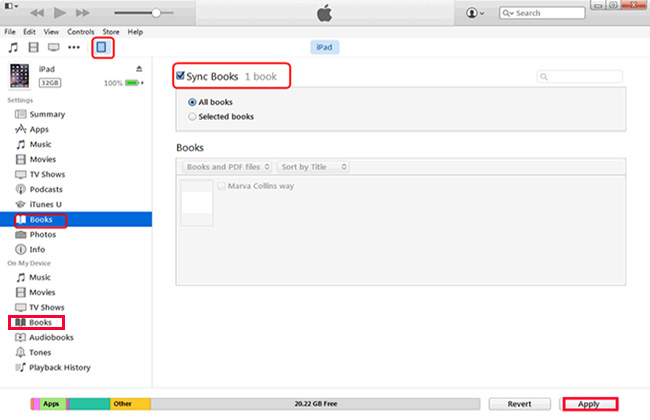
Task: Open the Music library icon in toolbar
Action: (x=13, y=47)
